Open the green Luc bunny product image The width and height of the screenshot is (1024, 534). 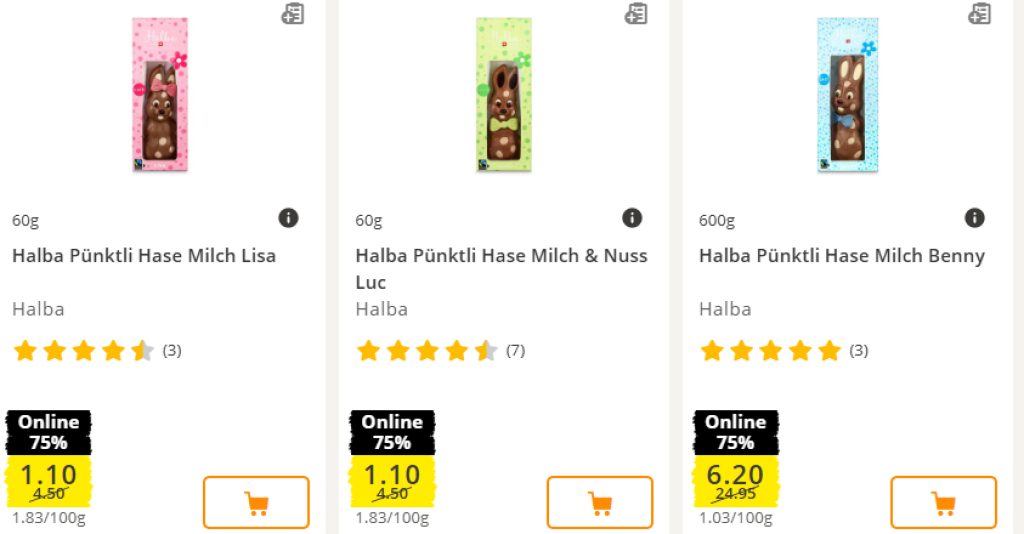coord(503,95)
